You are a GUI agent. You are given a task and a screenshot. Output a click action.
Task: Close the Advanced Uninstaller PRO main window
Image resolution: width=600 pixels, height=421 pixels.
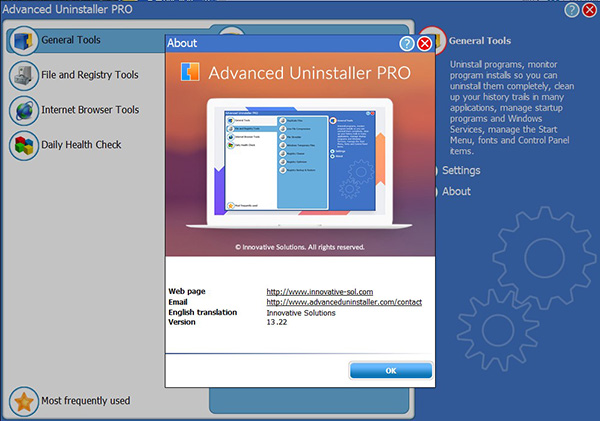coord(590,10)
